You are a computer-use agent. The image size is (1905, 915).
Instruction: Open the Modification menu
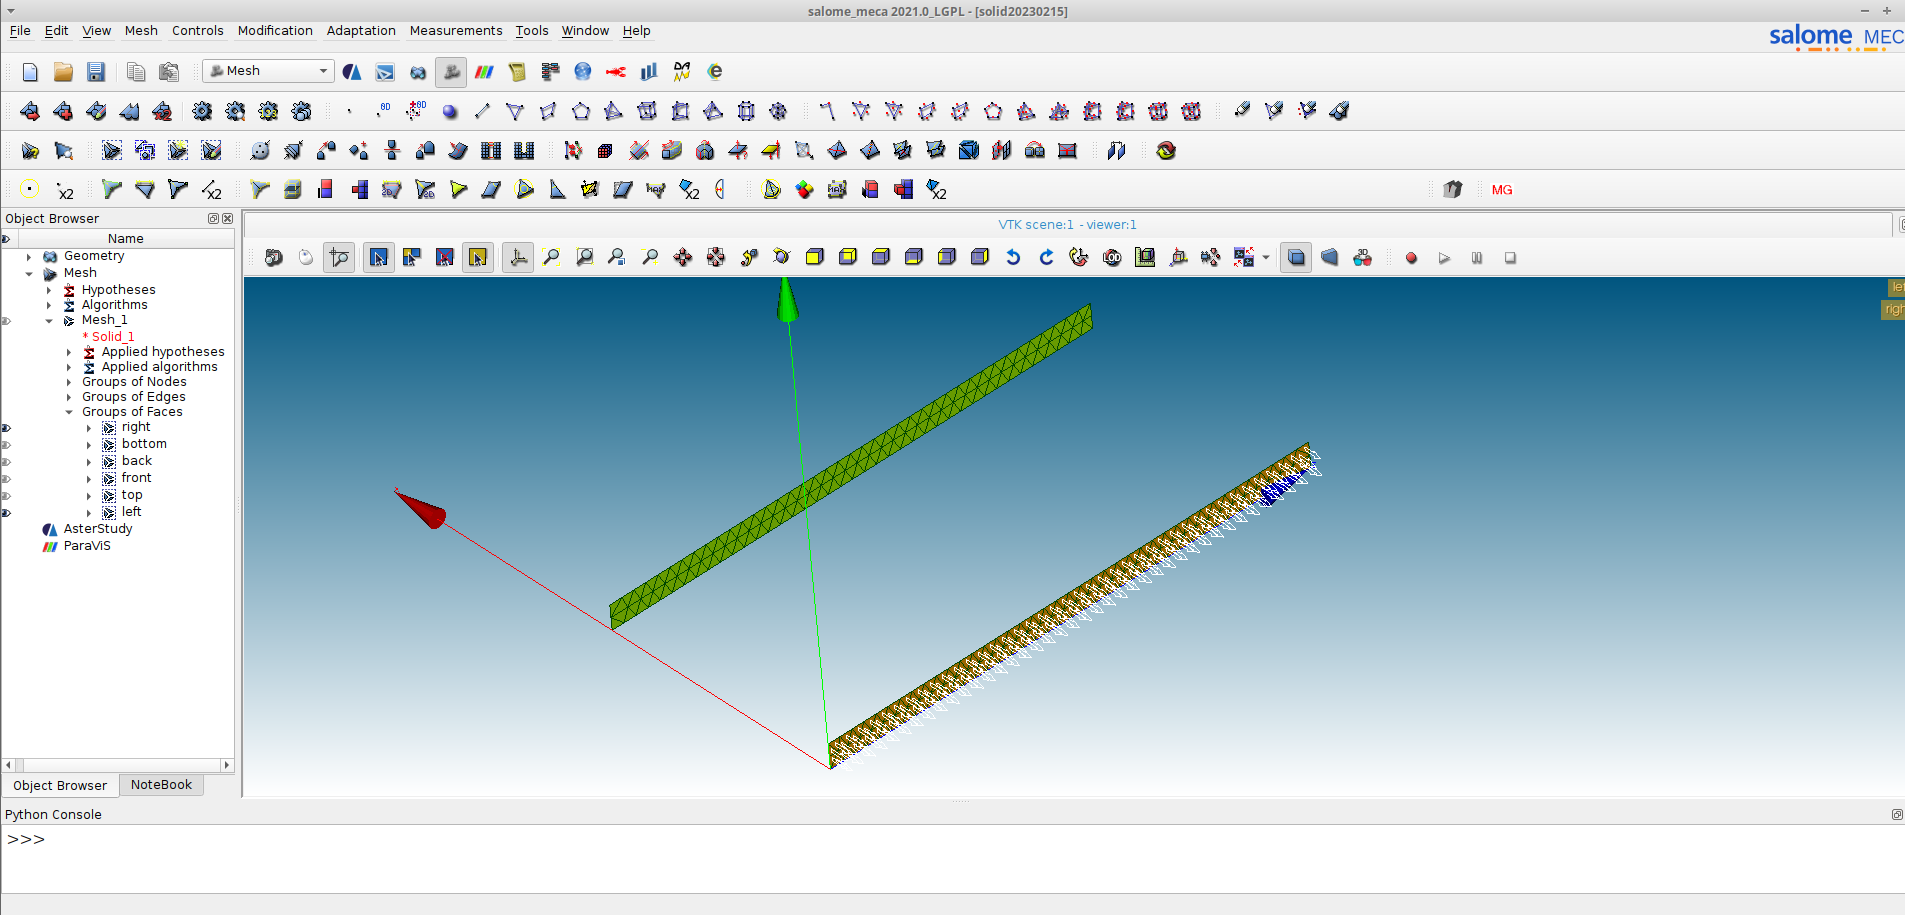pyautogui.click(x=275, y=31)
